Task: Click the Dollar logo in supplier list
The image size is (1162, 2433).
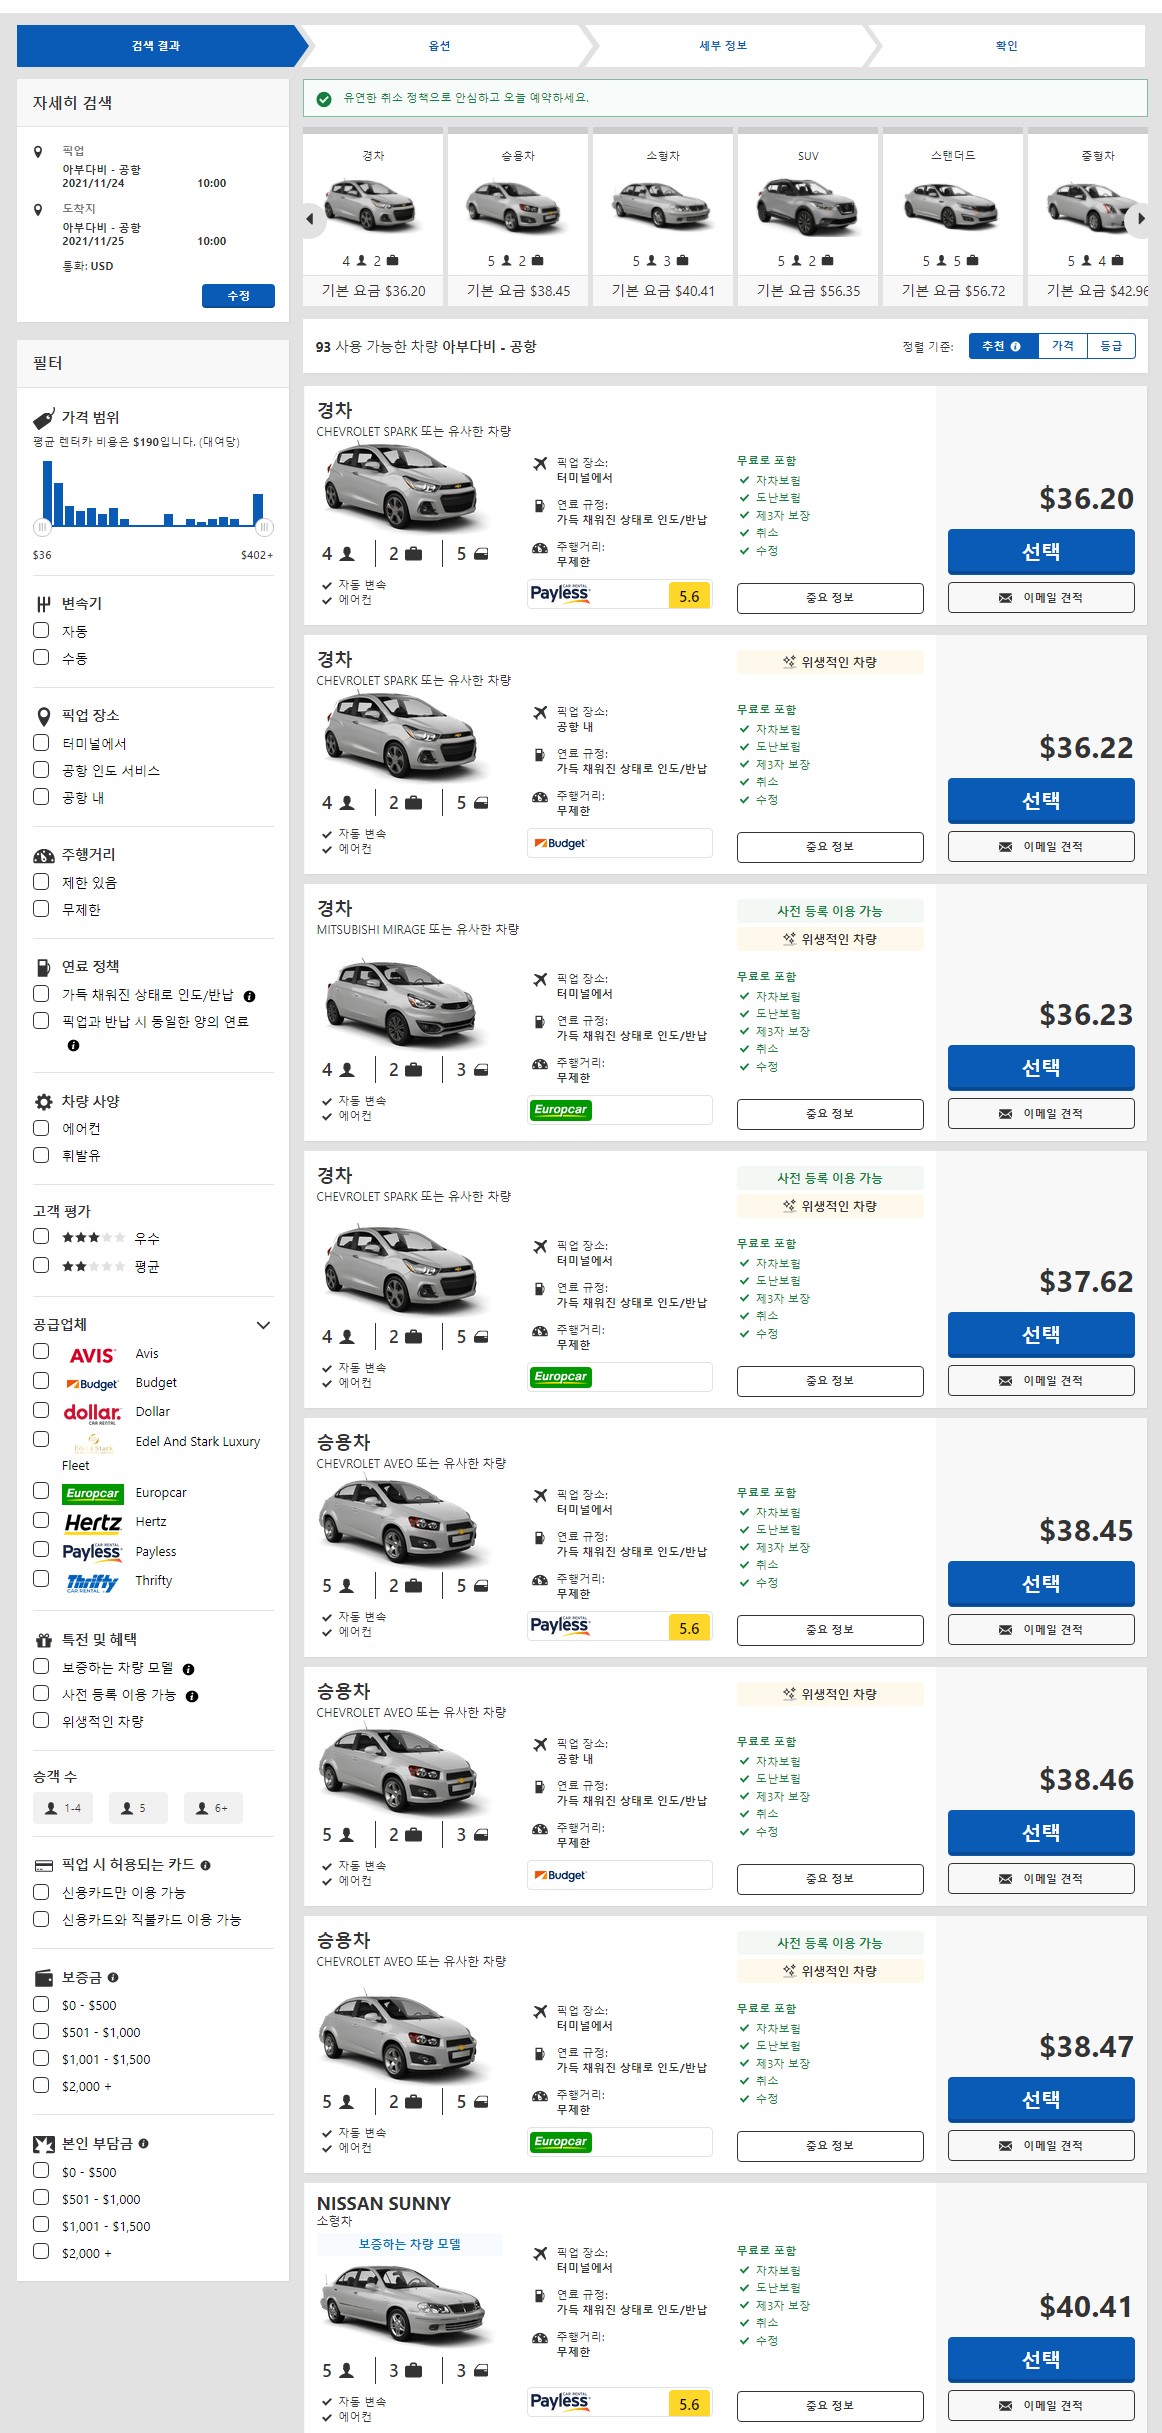Action: click(92, 1413)
